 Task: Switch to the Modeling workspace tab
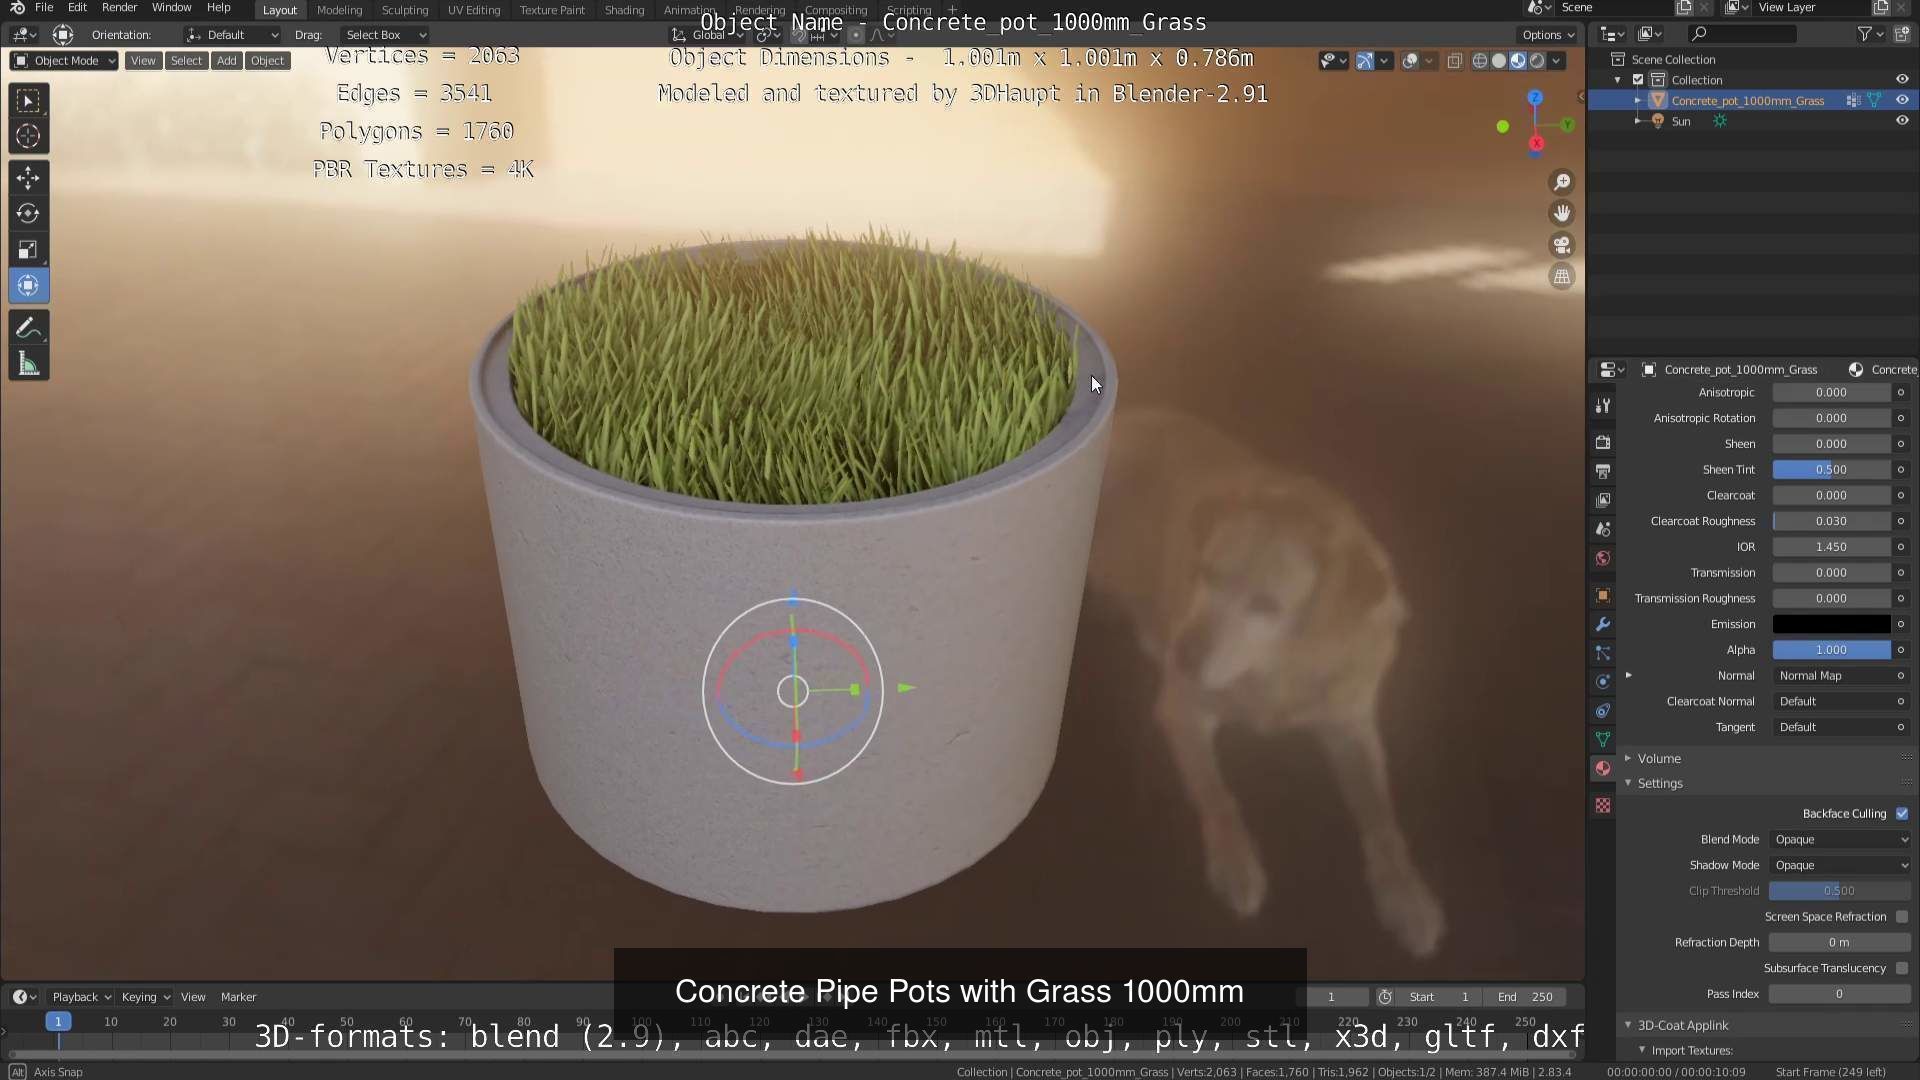pos(339,10)
